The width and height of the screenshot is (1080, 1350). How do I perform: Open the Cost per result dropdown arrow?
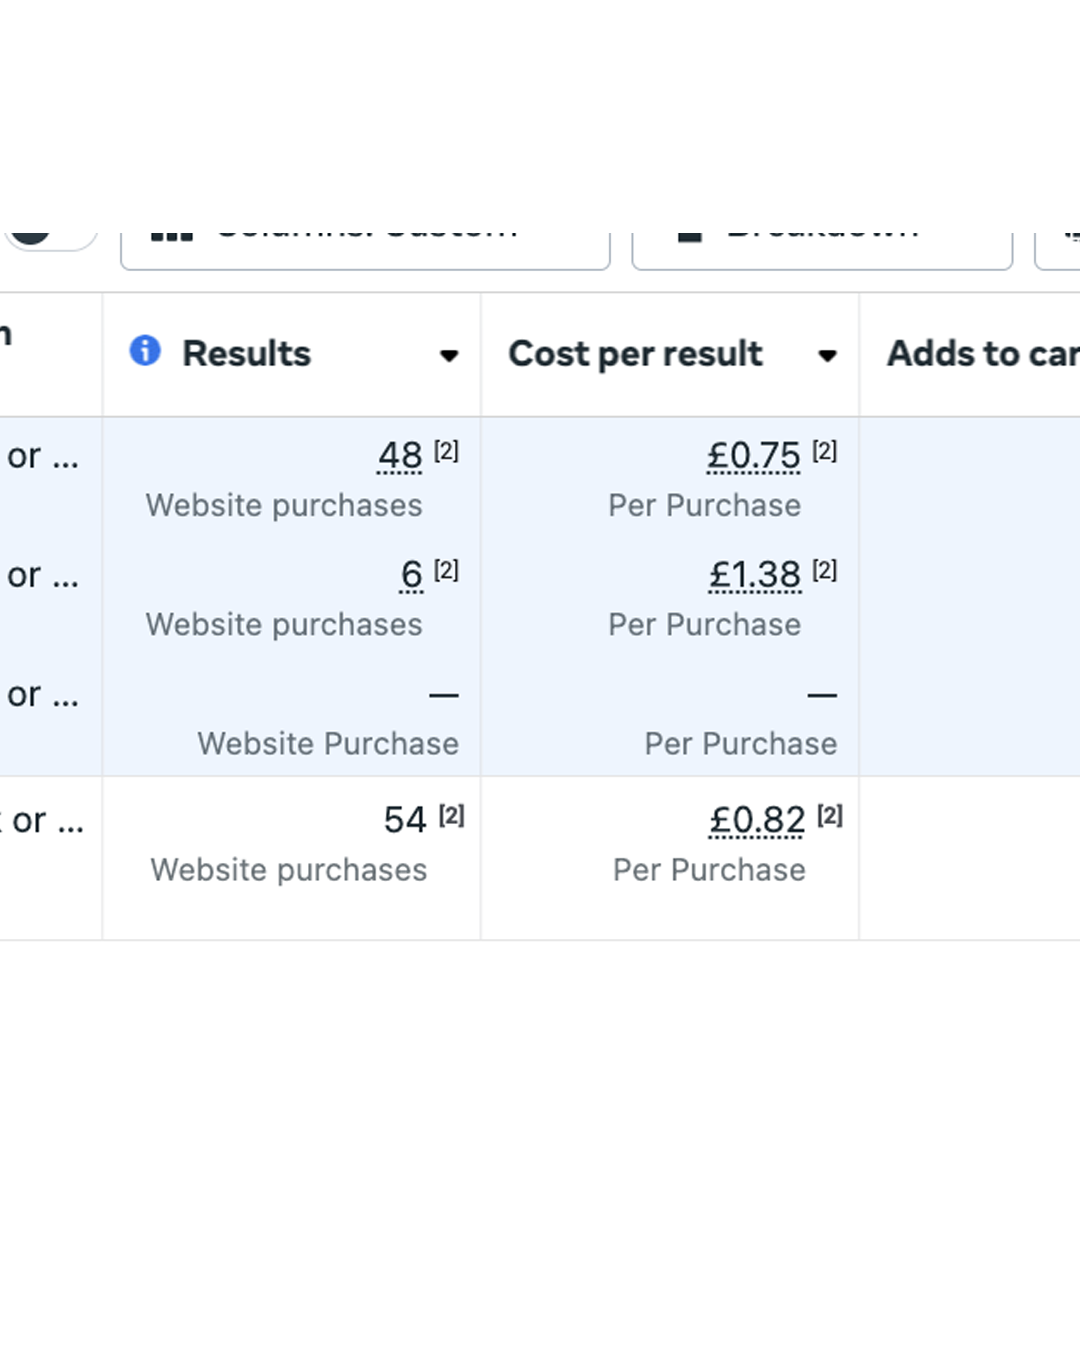click(827, 355)
